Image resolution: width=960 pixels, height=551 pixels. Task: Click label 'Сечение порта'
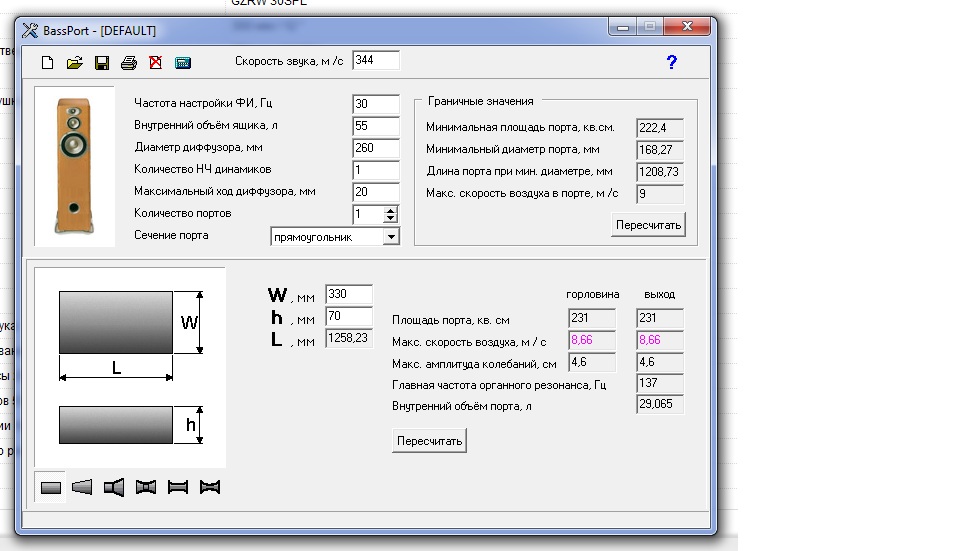pyautogui.click(x=171, y=235)
